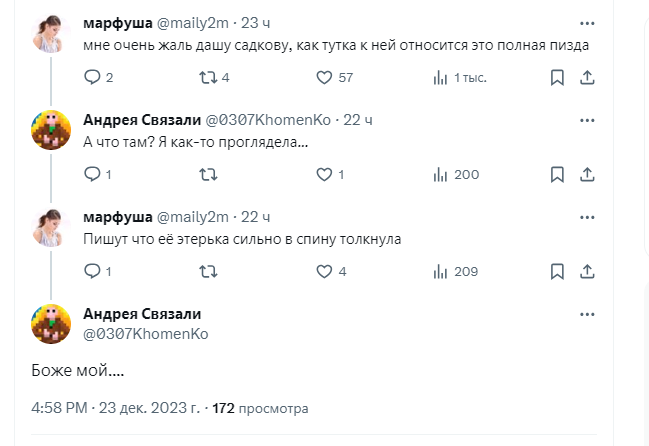Image resolution: width=649 pixels, height=446 pixels.
Task: Retweet the first марфуша tweet
Action: [x=206, y=77]
